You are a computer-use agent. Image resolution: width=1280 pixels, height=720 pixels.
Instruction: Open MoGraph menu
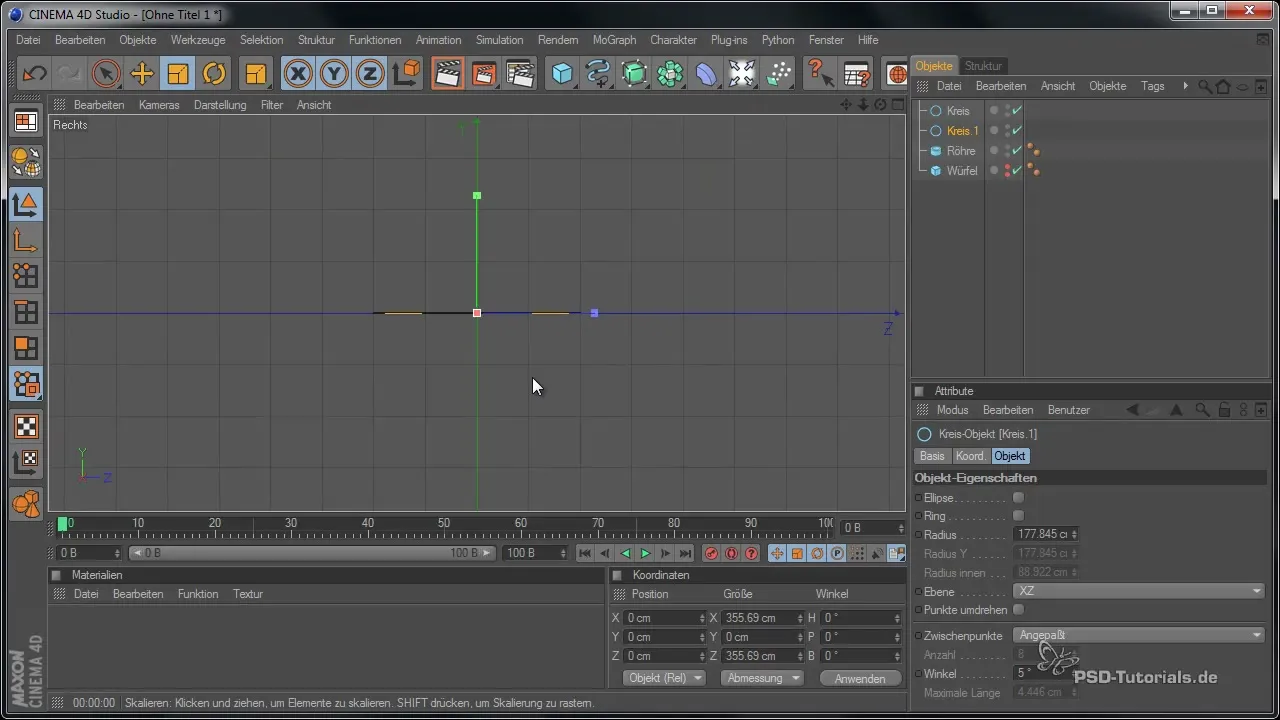(614, 40)
